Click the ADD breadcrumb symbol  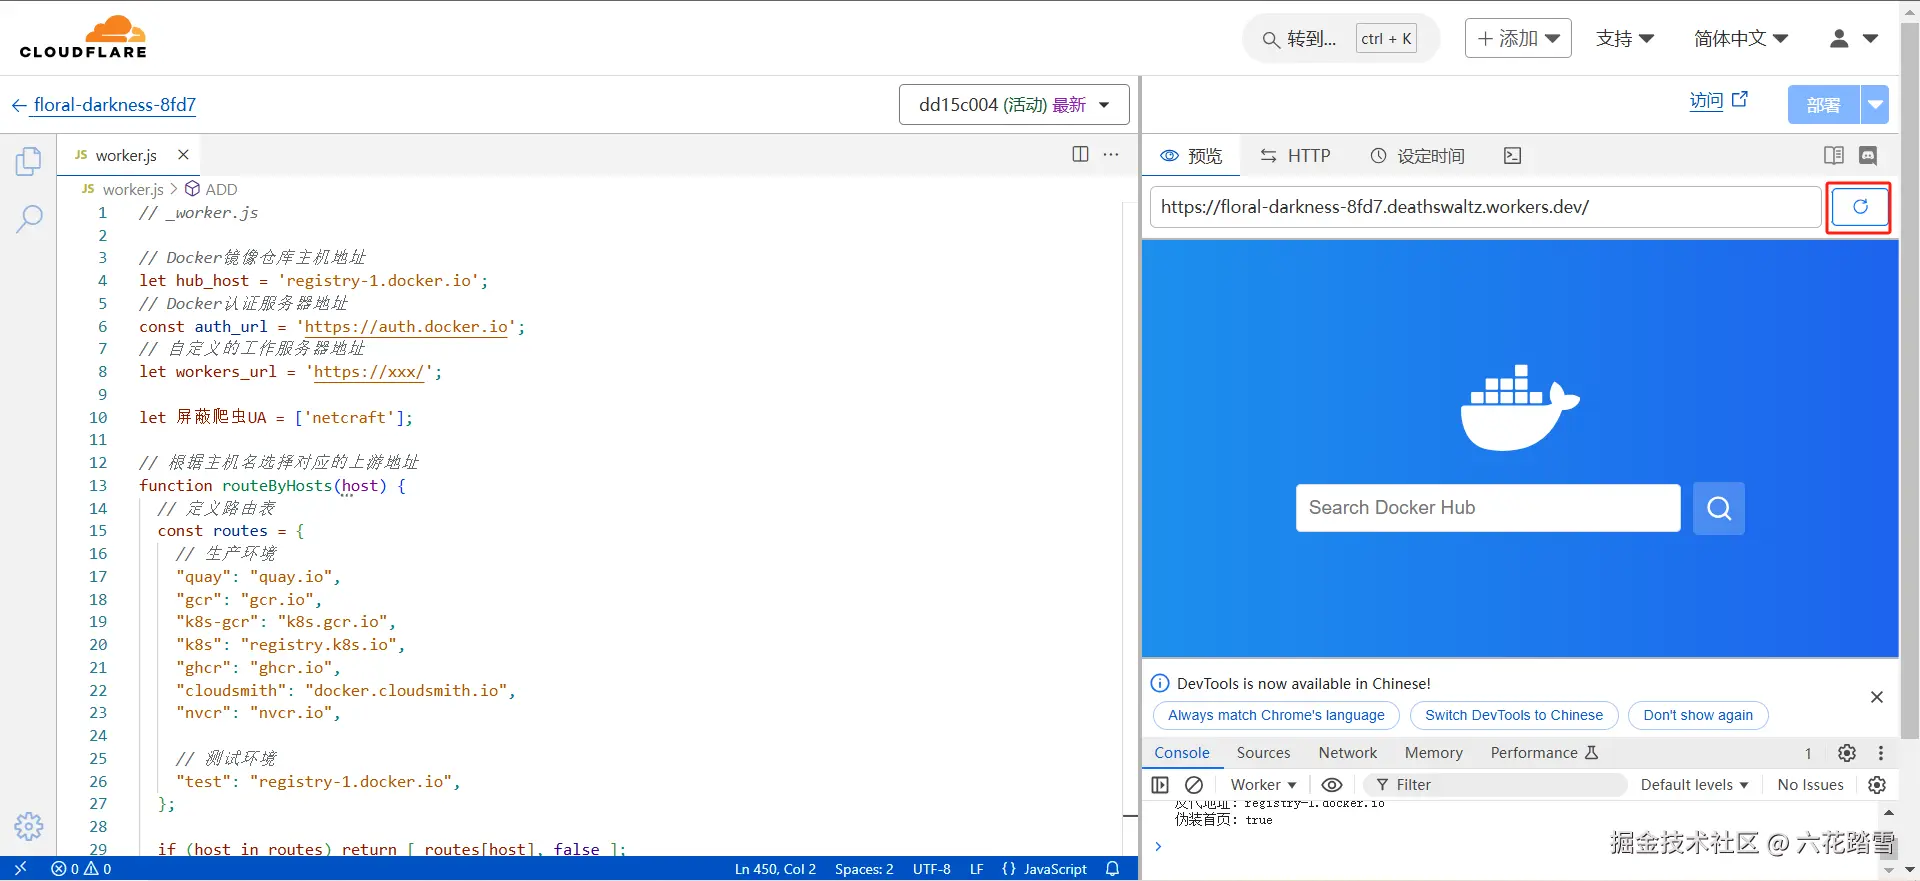[211, 189]
